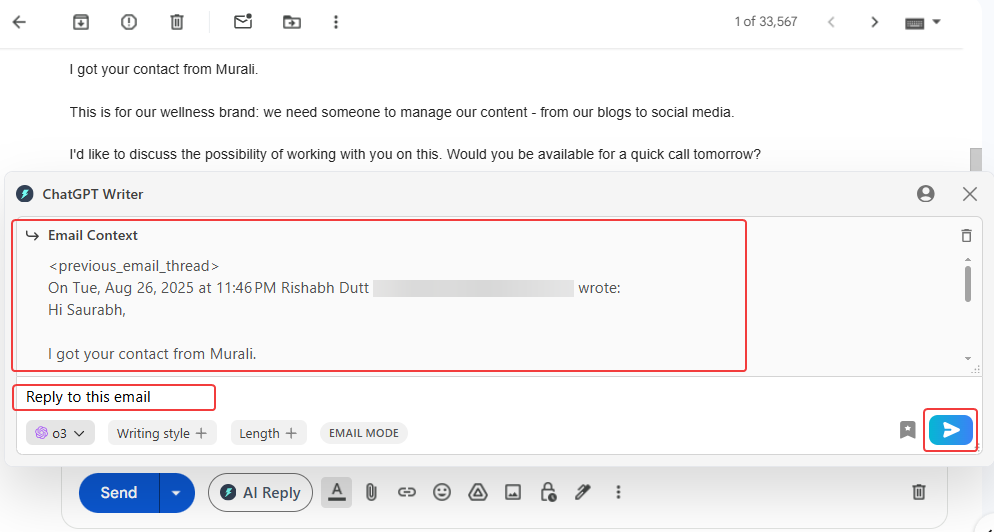Open the Send options dropdown arrow
This screenshot has width=994, height=532.
tap(177, 493)
